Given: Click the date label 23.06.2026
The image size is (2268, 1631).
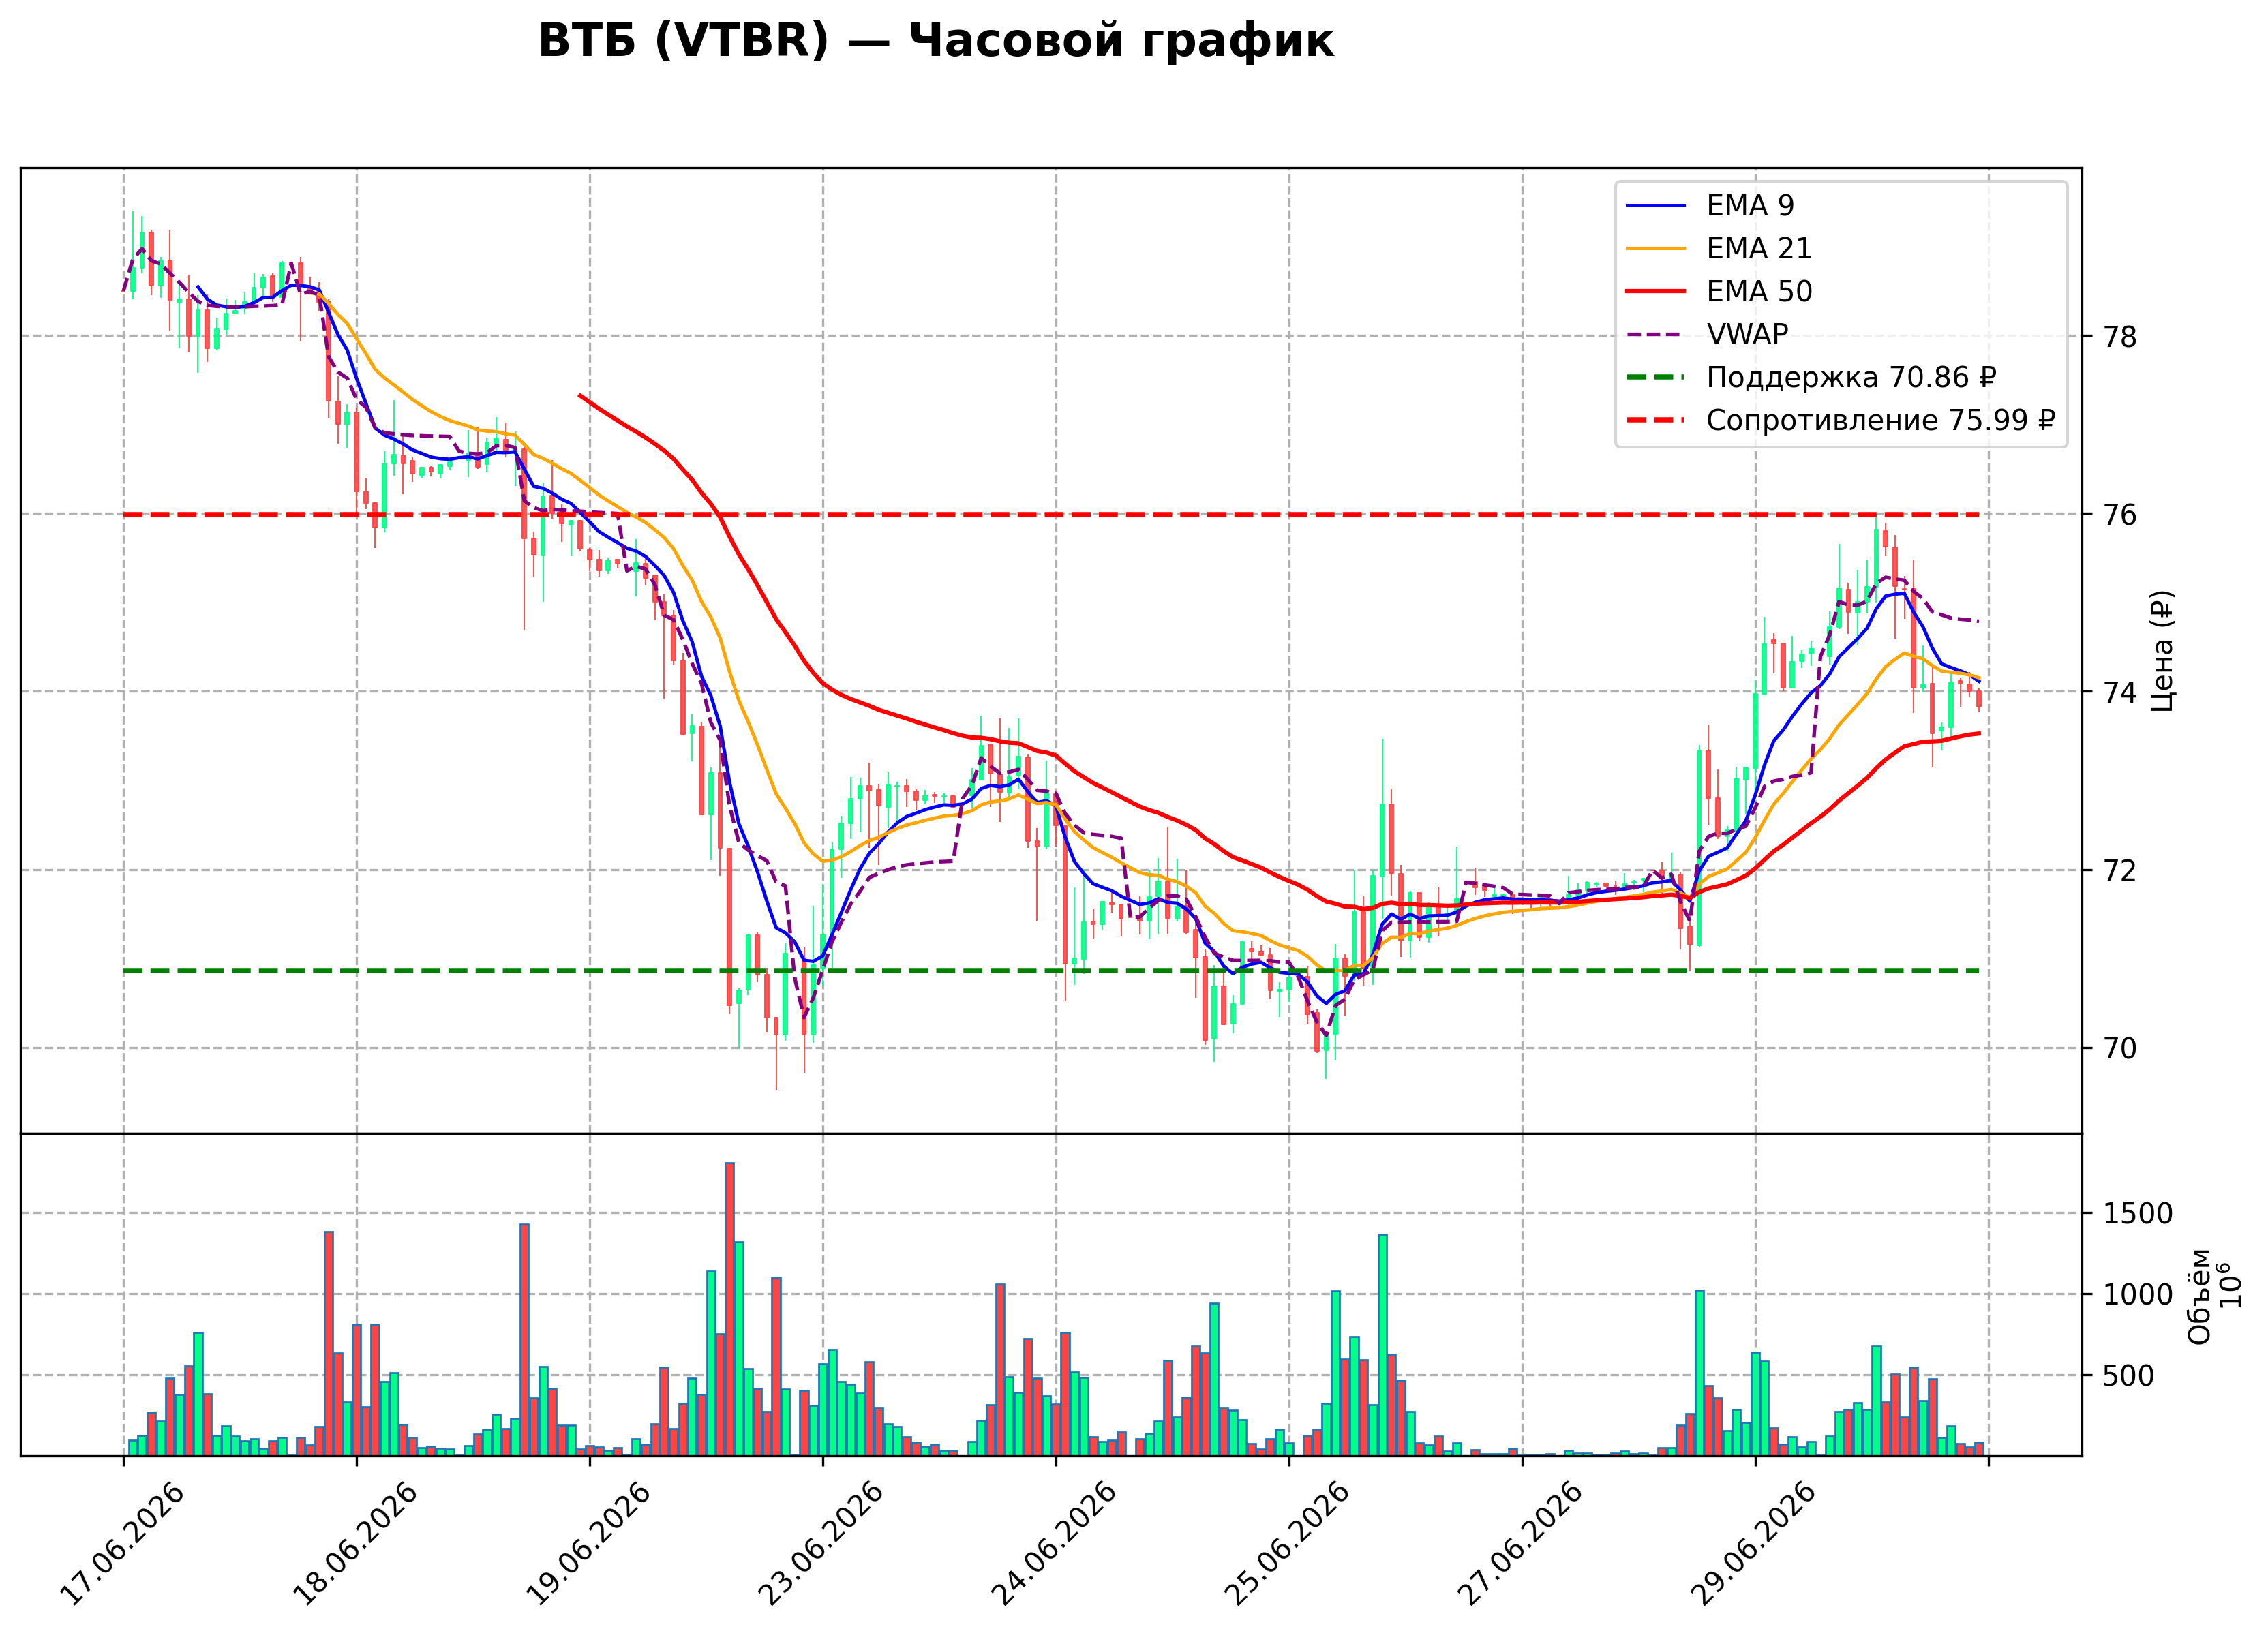Looking at the screenshot, I should click(x=821, y=1544).
